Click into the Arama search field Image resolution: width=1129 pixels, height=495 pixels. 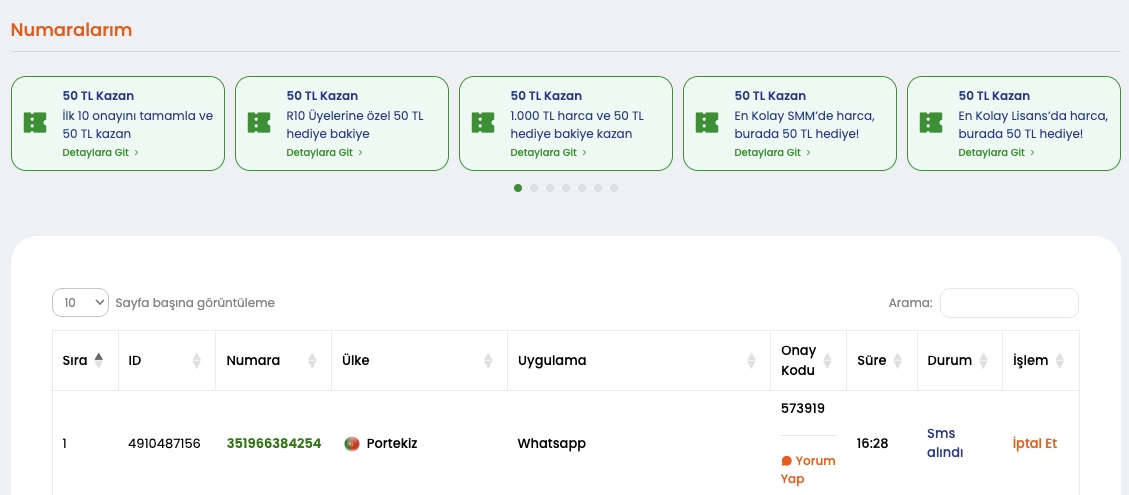[x=1008, y=303]
